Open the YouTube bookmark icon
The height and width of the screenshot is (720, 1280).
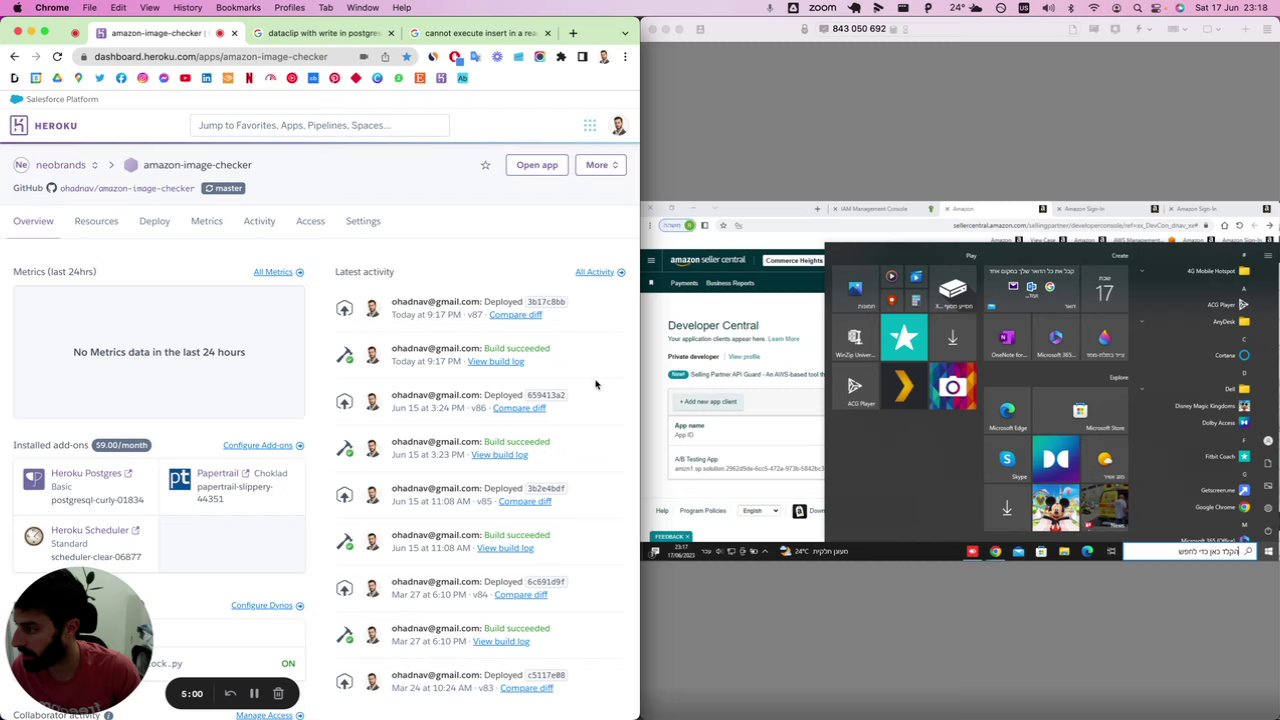tap(185, 78)
